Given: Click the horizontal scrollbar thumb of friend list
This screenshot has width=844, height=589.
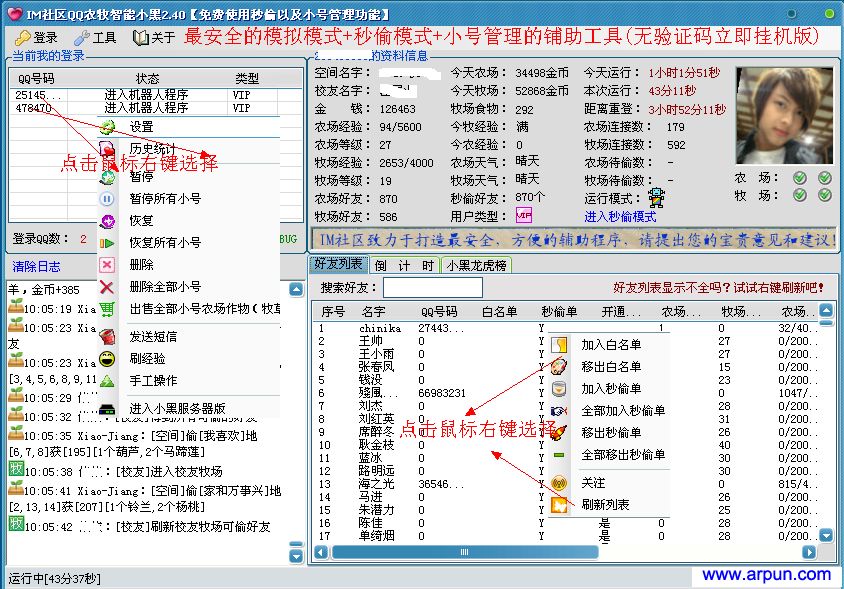Looking at the screenshot, I should pos(465,552).
